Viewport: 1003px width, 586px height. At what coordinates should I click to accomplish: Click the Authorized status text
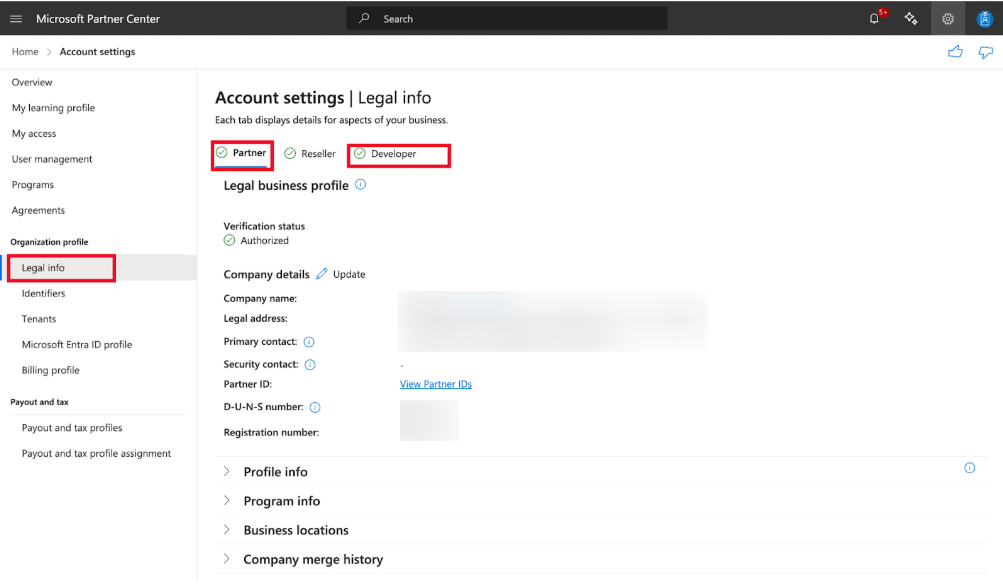264,241
